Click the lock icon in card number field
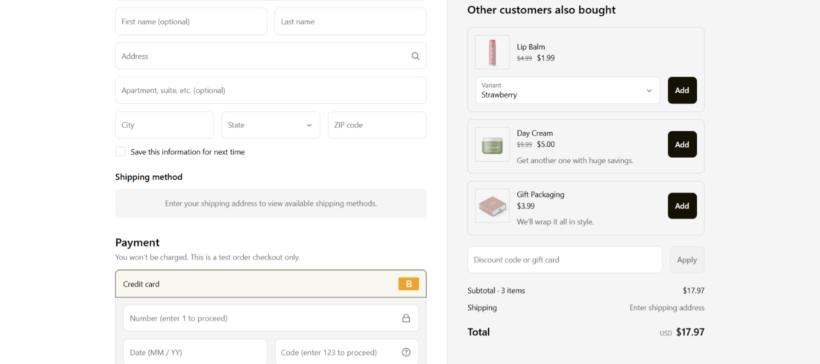Image resolution: width=820 pixels, height=364 pixels. (x=406, y=318)
